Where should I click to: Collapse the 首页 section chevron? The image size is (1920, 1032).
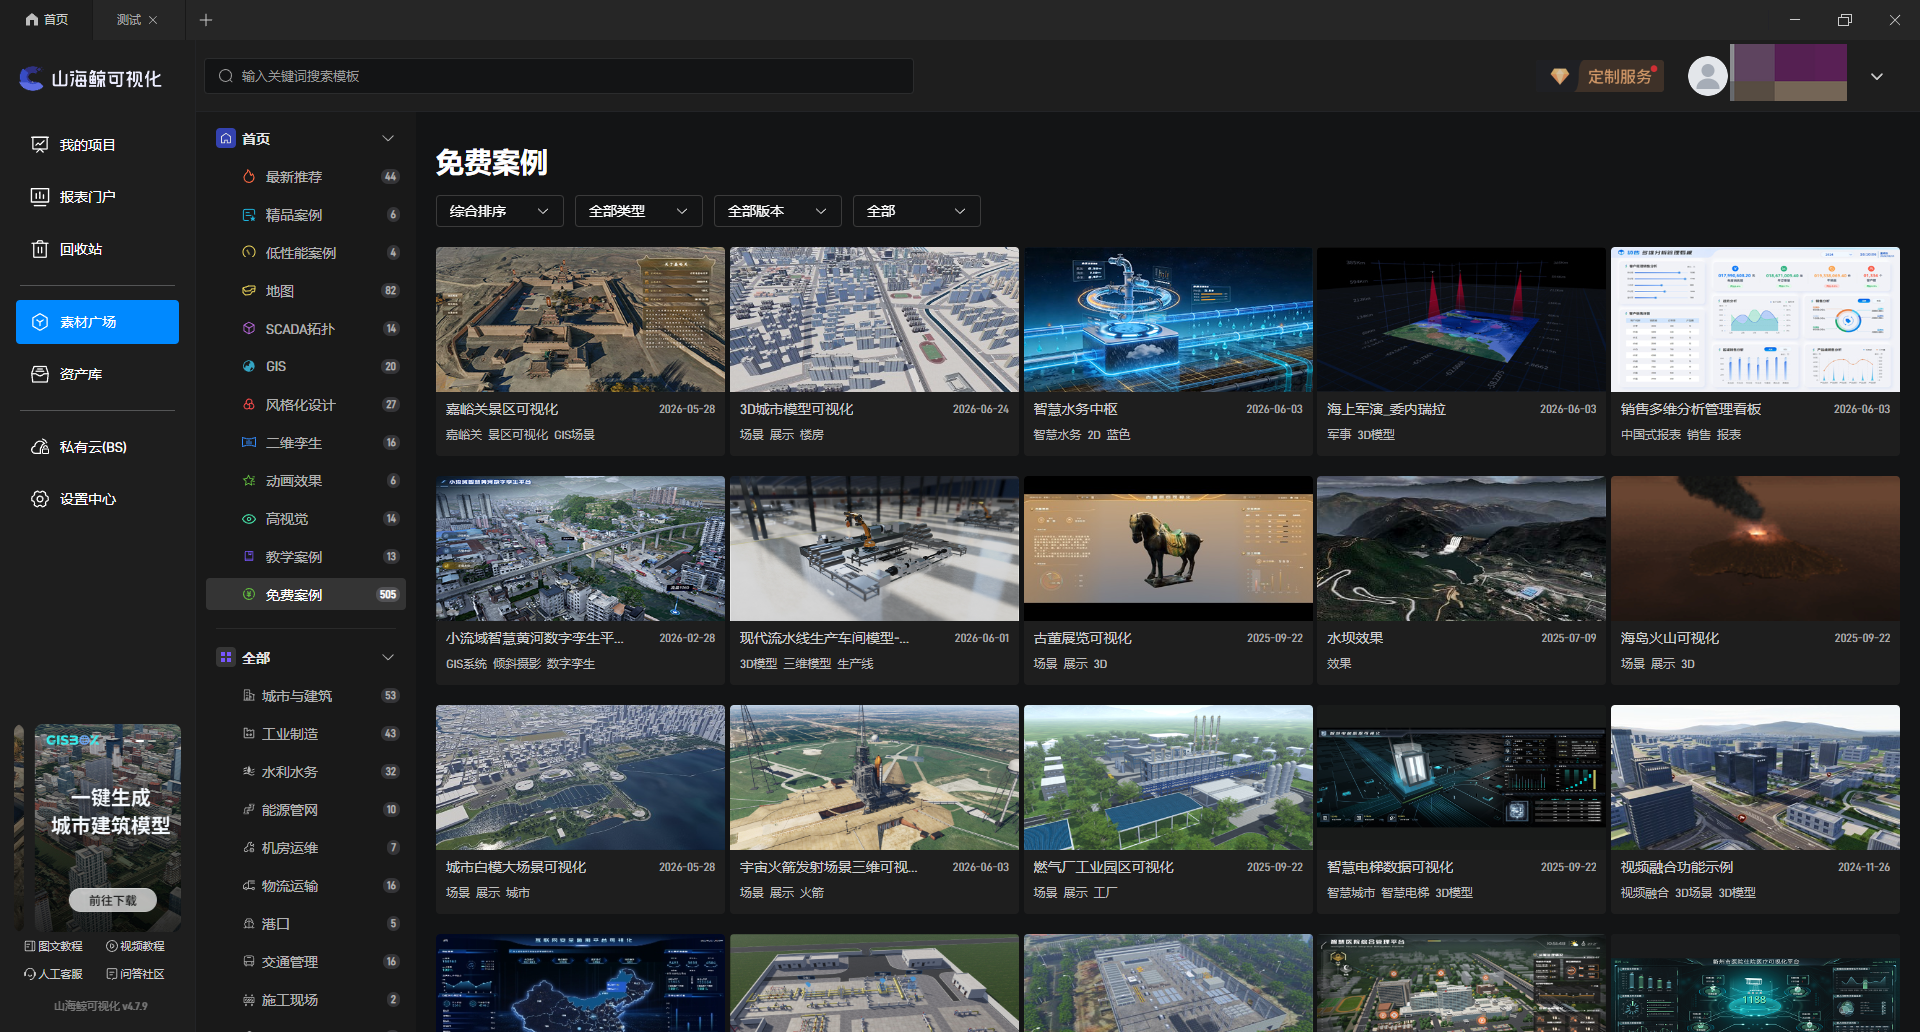pos(388,139)
